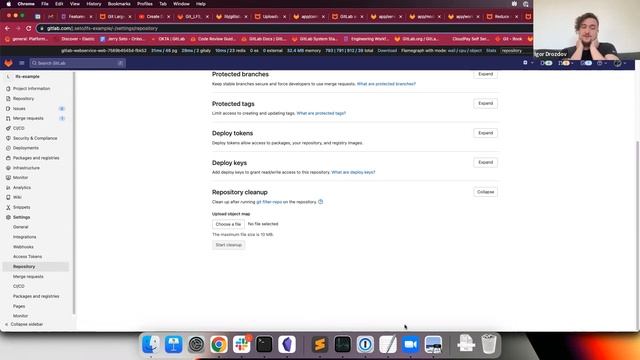The height and width of the screenshot is (360, 640).
Task: Select Access Tokens under Settings
Action: coord(27,257)
